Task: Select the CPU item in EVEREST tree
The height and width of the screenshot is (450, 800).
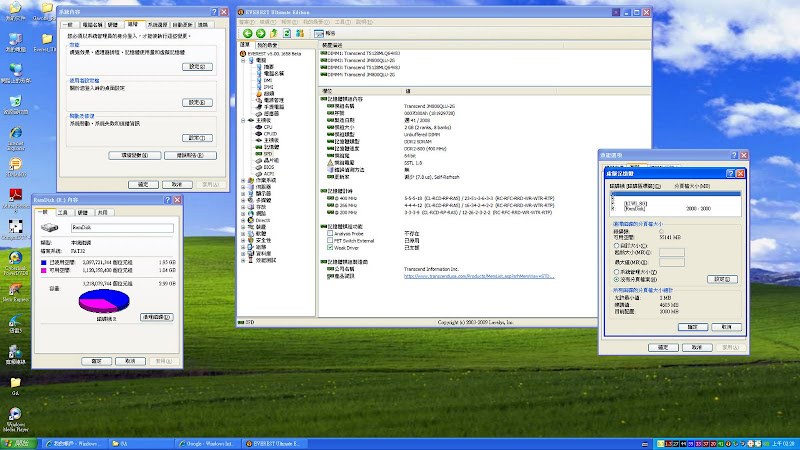Action: (269, 128)
